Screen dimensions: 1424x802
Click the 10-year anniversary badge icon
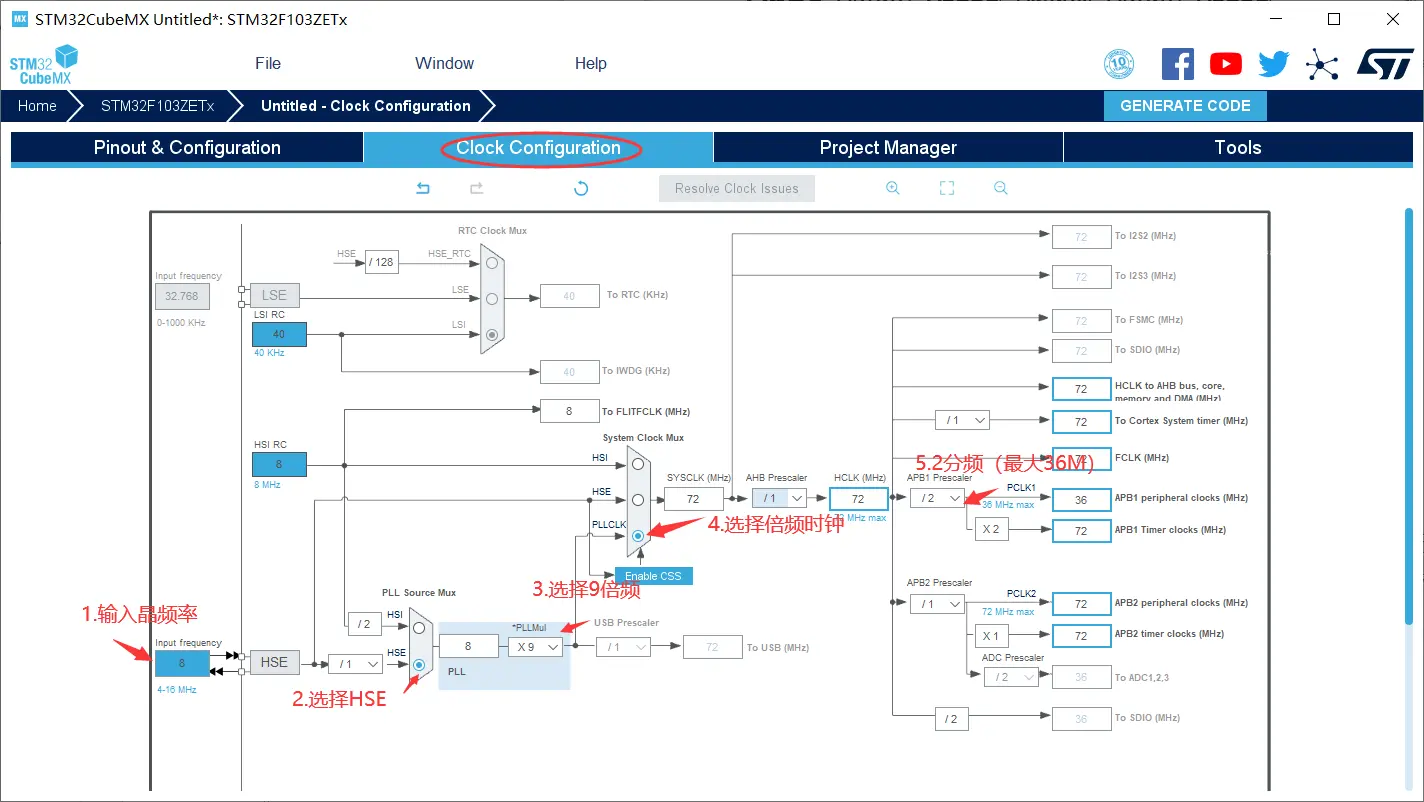(x=1119, y=65)
